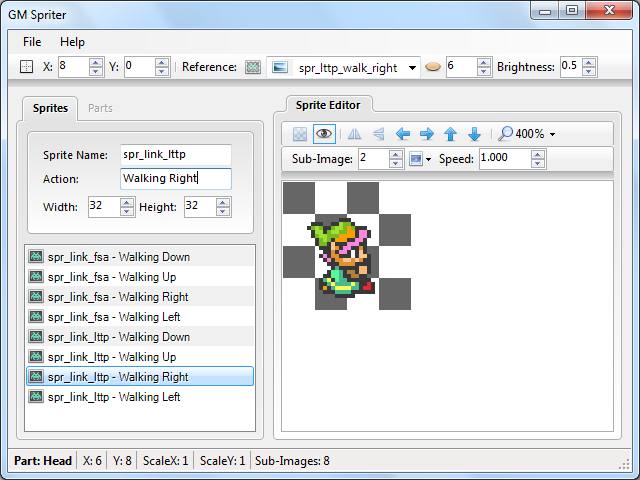This screenshot has width=640, height=480.
Task: Open the File menu
Action: pyautogui.click(x=32, y=42)
